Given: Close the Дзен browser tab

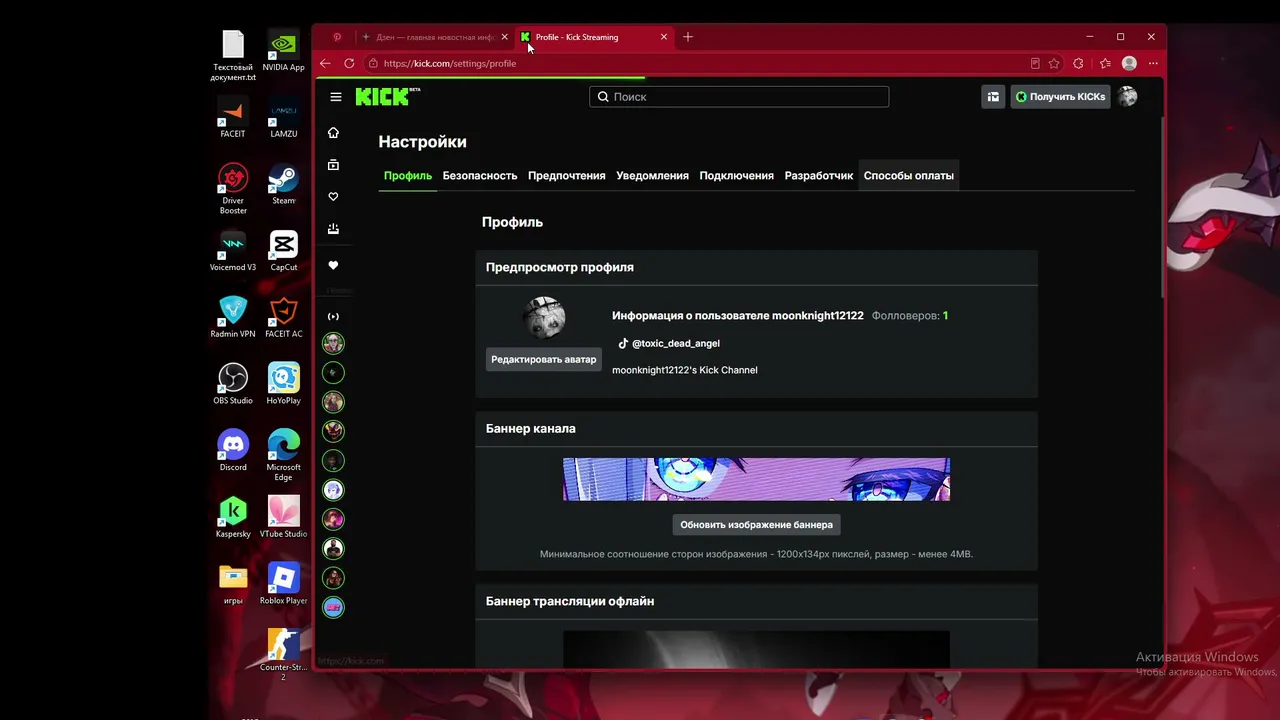Looking at the screenshot, I should tap(504, 37).
